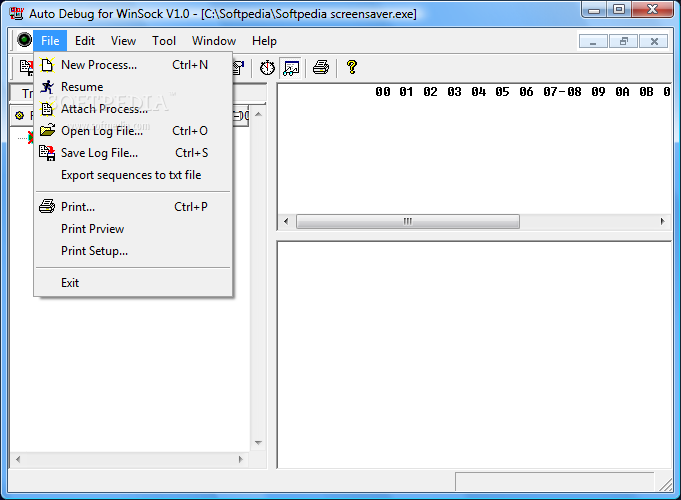Toggle the window-with-glasses toolbar icon
681x500 pixels.
coord(291,68)
